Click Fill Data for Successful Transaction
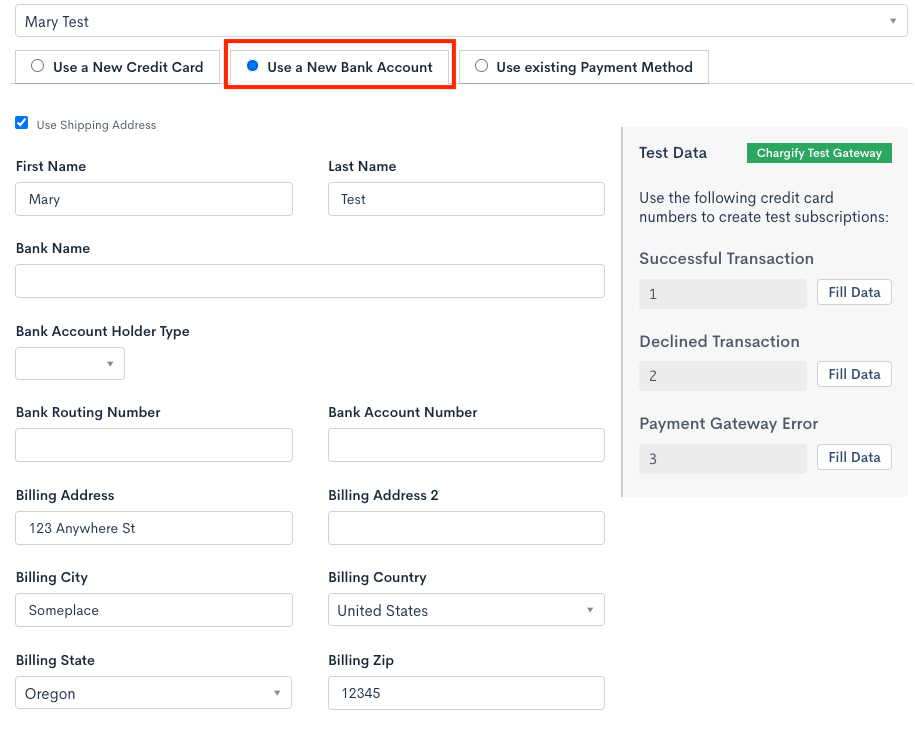The height and width of the screenshot is (738, 915). 854,292
